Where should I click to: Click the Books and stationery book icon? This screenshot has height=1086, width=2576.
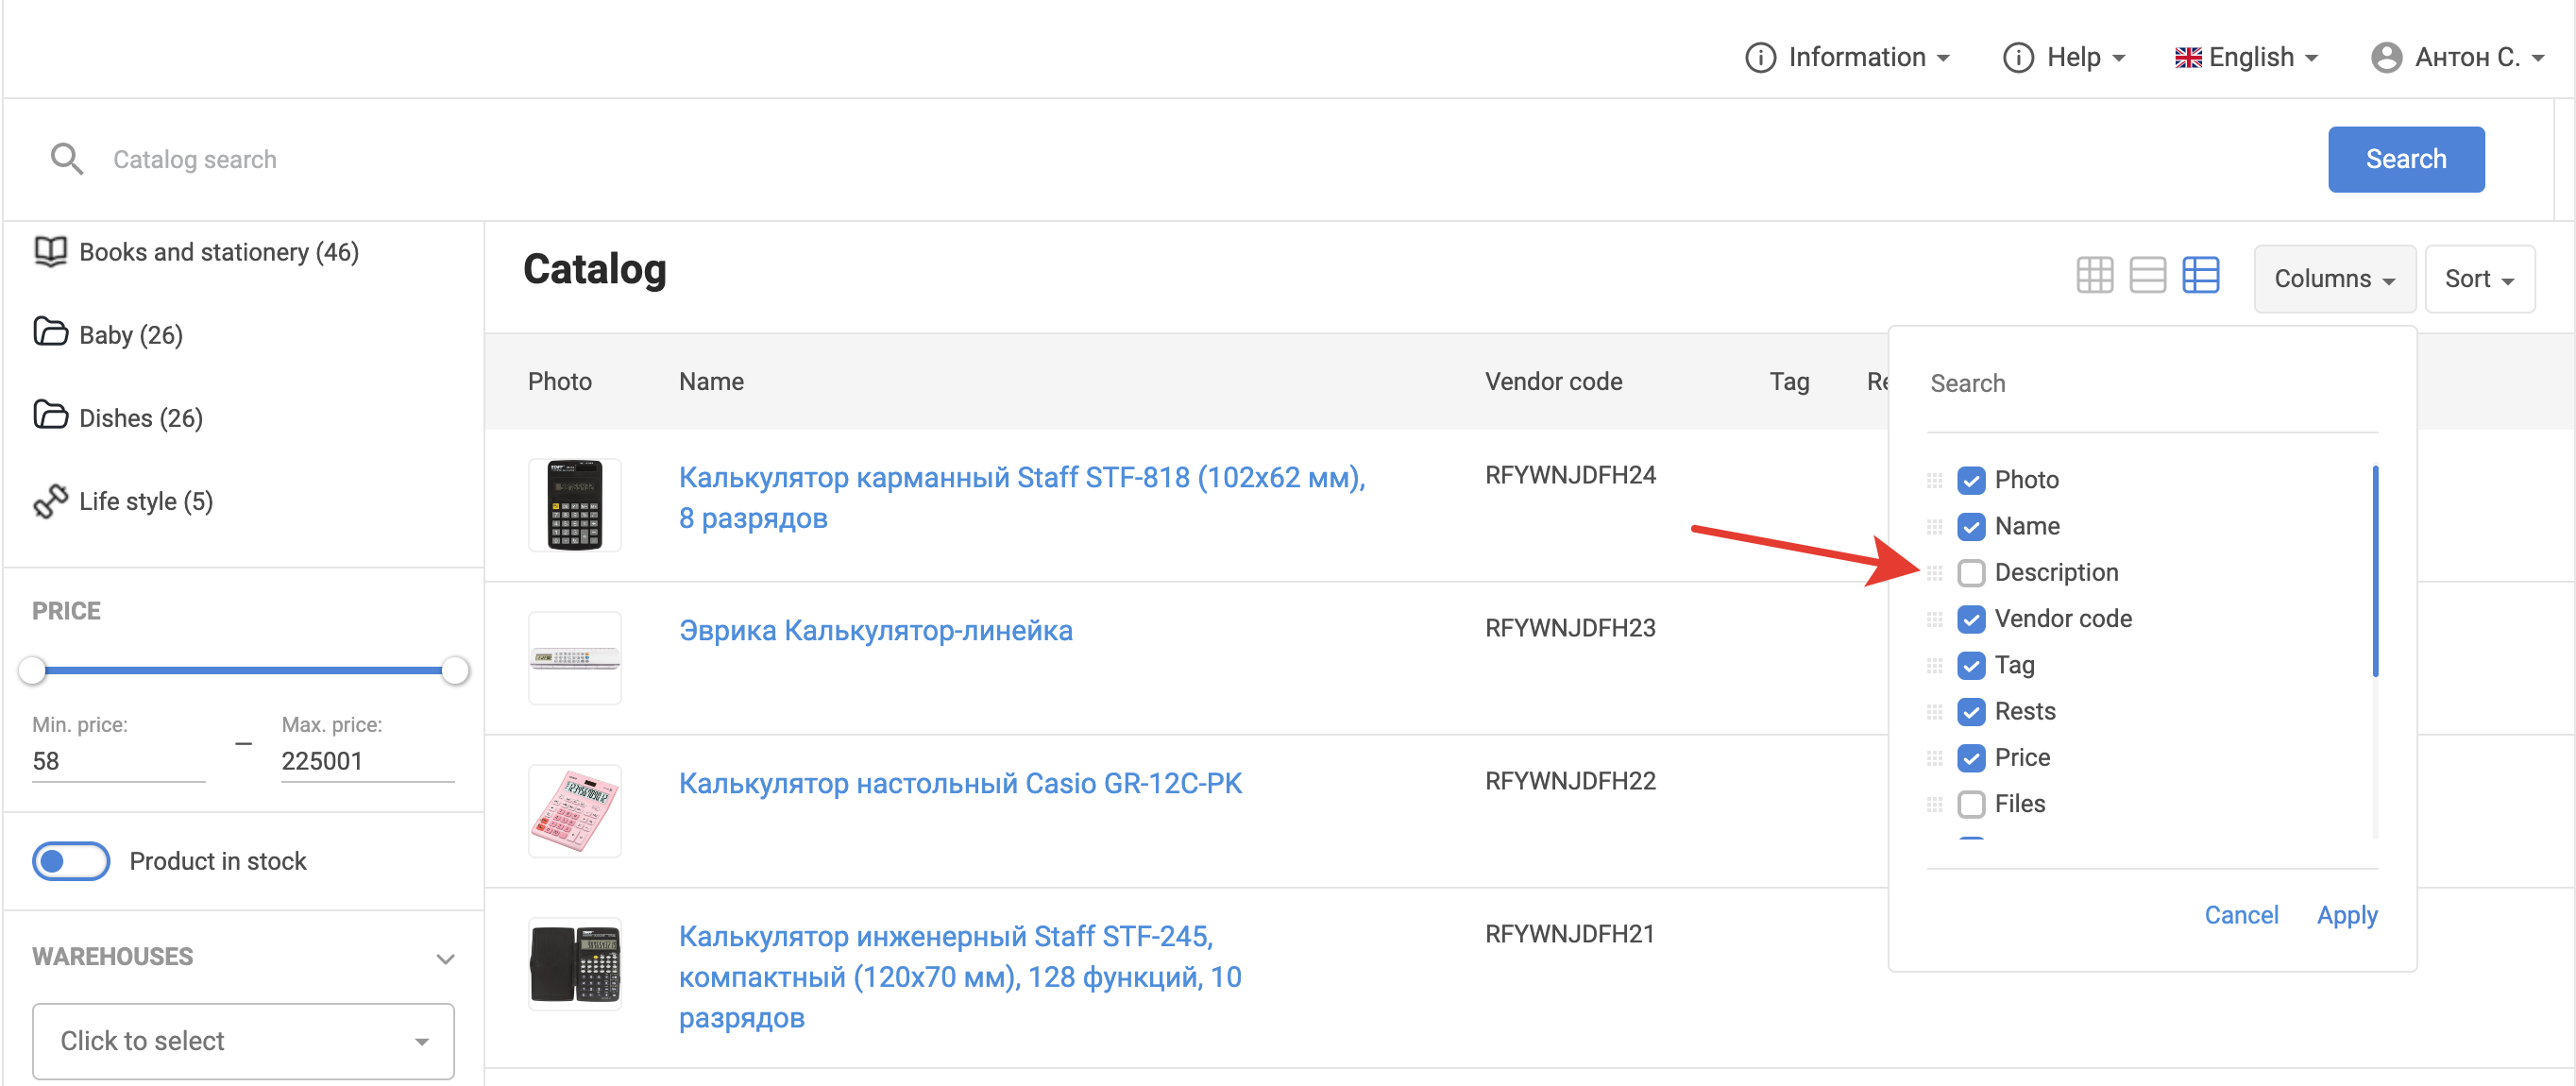50,251
